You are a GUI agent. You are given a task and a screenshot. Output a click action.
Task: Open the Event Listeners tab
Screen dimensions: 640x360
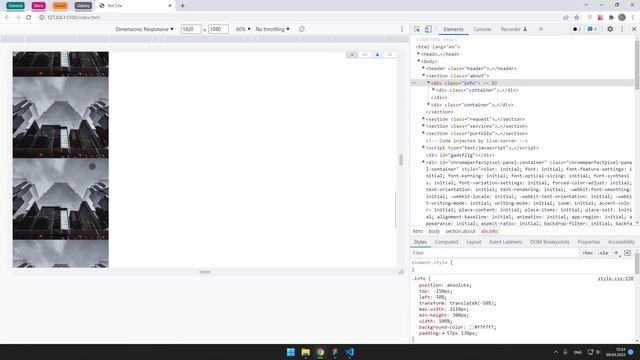click(505, 242)
